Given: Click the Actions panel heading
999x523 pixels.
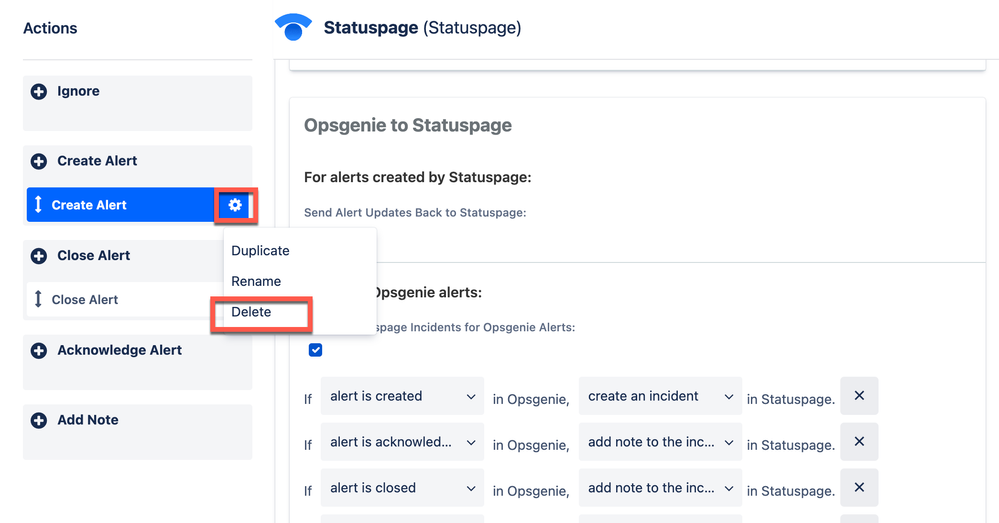Looking at the screenshot, I should [x=50, y=28].
